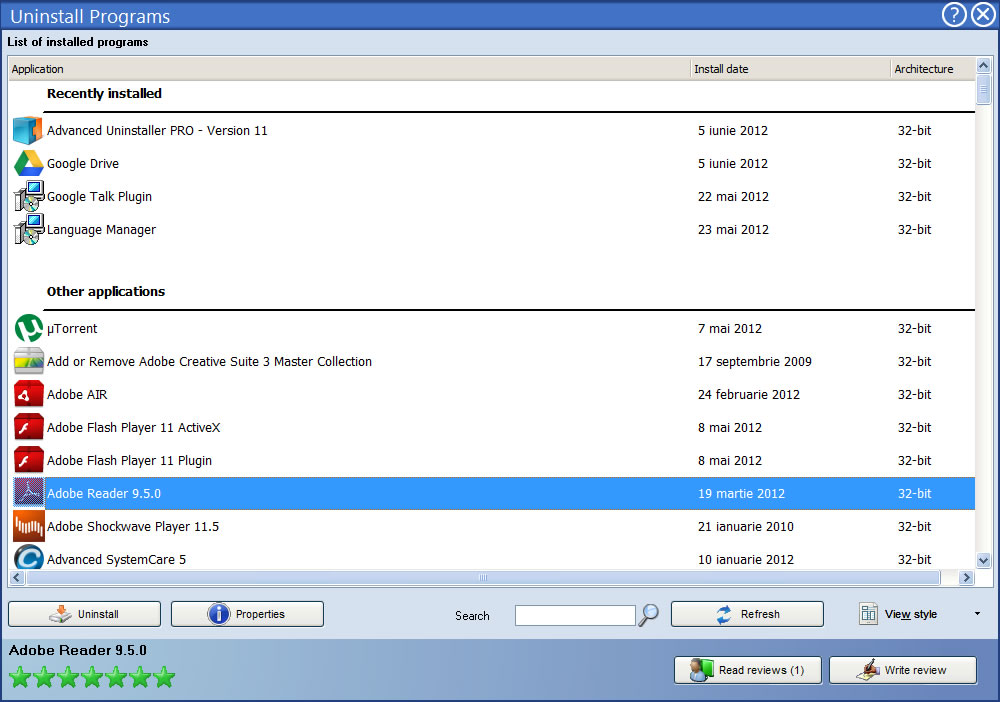The width and height of the screenshot is (1000, 702).
Task: Click the Other applications group header
Action: (x=106, y=291)
